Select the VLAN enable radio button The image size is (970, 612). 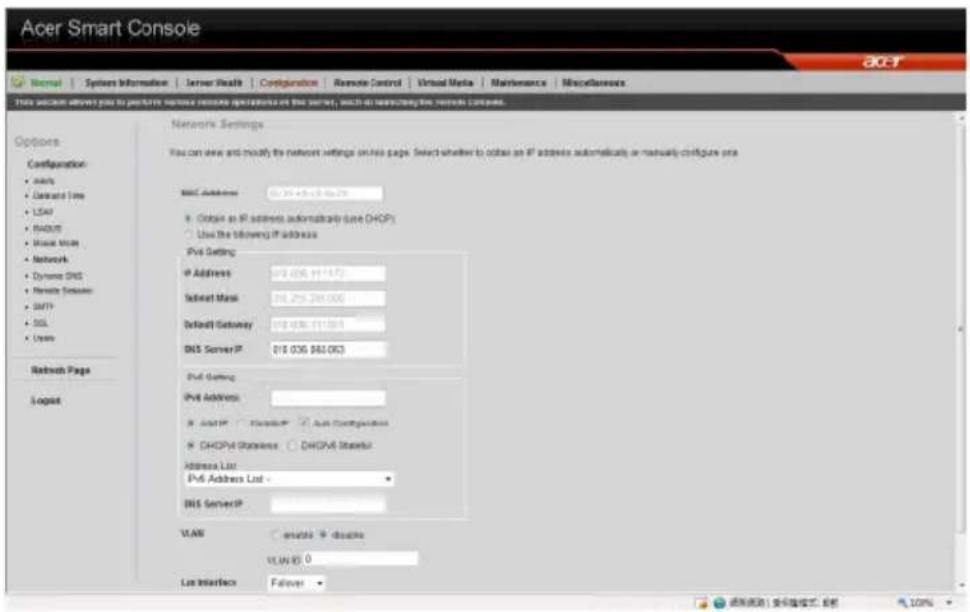(x=275, y=535)
